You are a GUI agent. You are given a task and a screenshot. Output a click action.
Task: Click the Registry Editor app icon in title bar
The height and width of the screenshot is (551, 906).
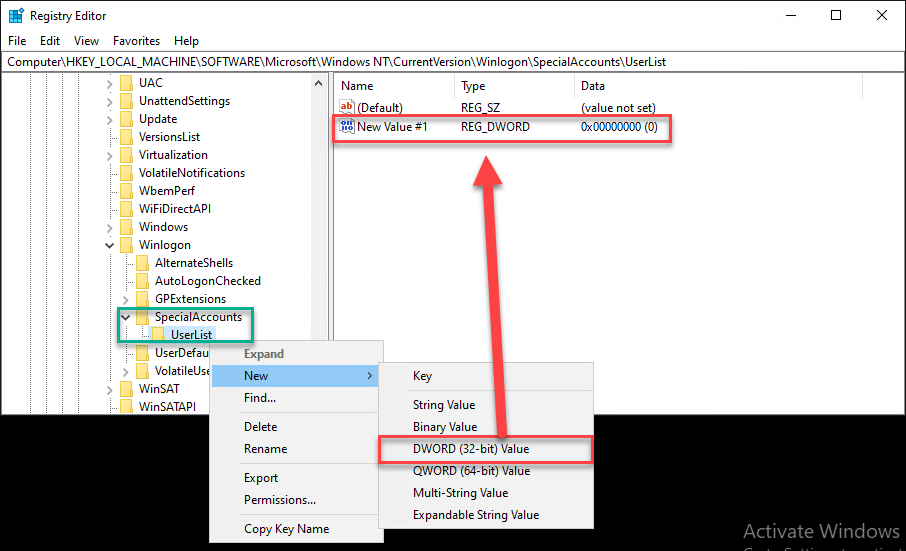point(16,16)
